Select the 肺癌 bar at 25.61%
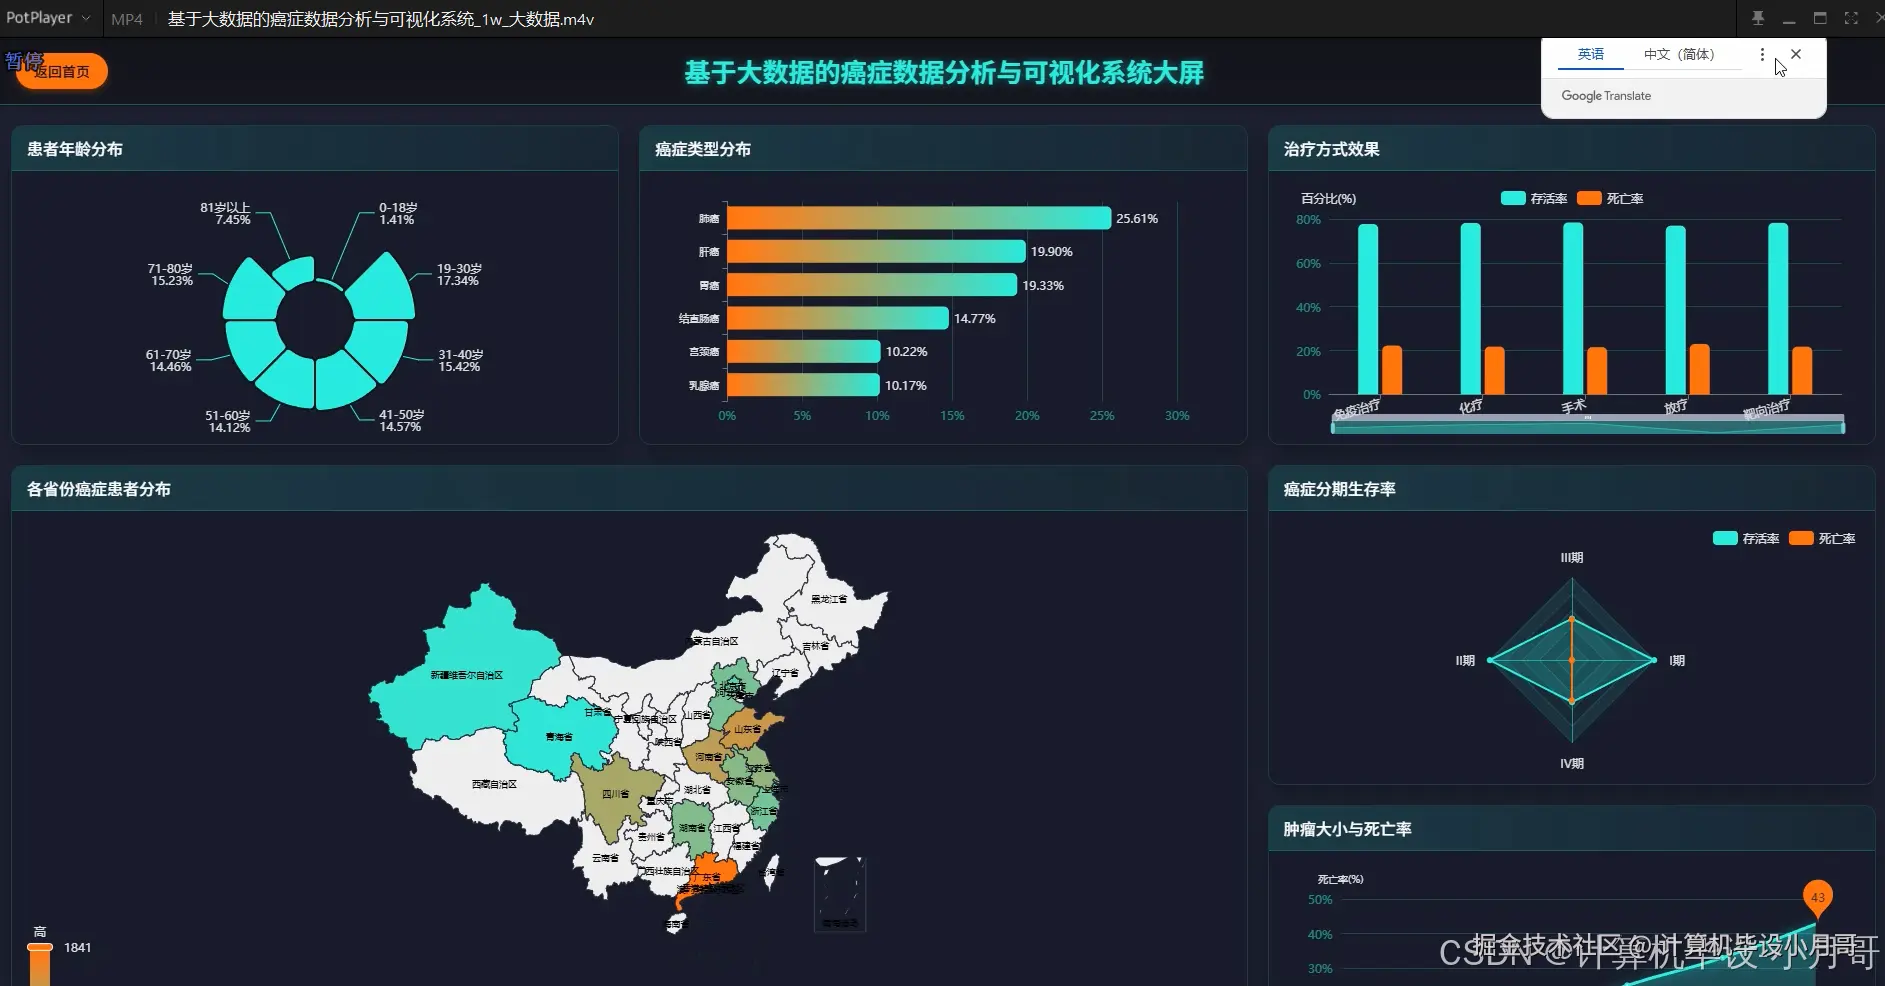Screen dimensions: 1885x986 [x=919, y=218]
